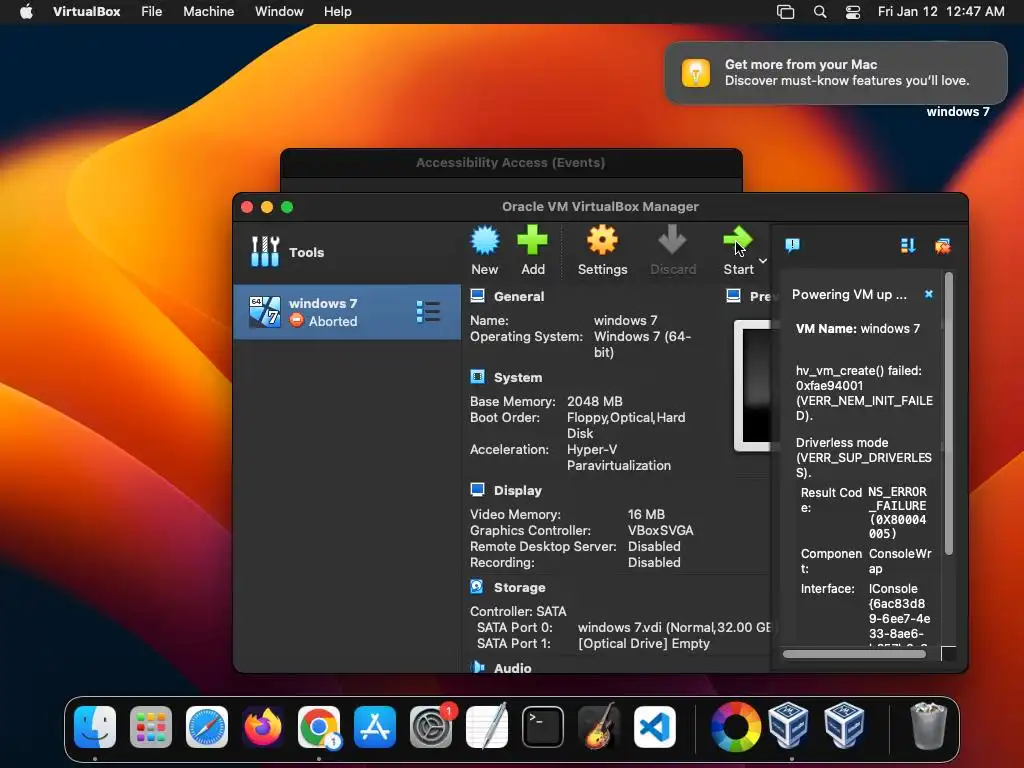Open Google Chrome from the Dock
This screenshot has height=768, width=1024.
(x=319, y=726)
